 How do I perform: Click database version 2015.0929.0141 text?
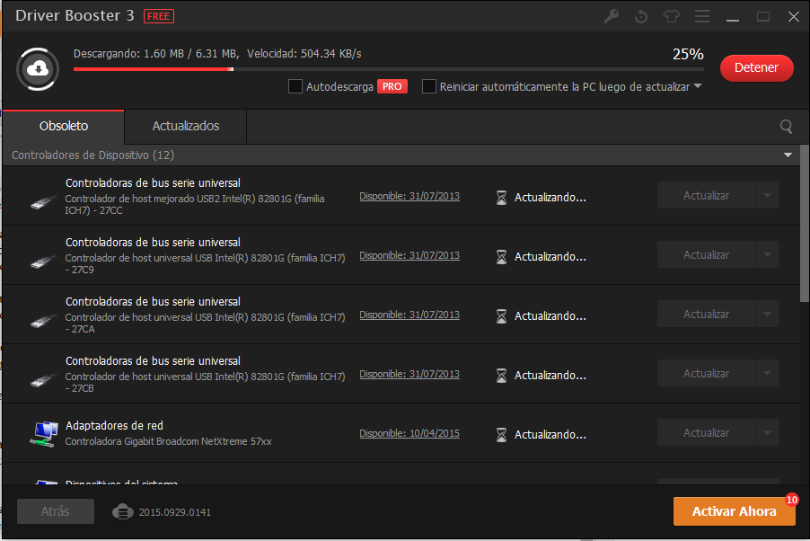[x=175, y=513]
